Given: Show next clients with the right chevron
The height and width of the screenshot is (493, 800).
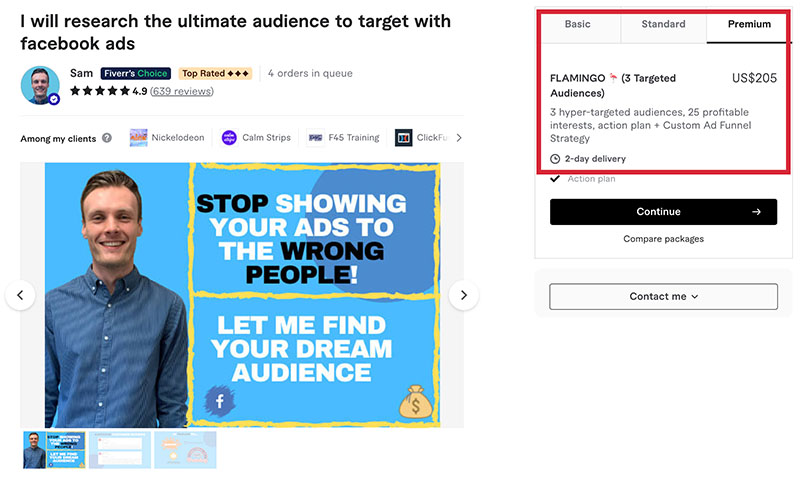Looking at the screenshot, I should coord(459,138).
